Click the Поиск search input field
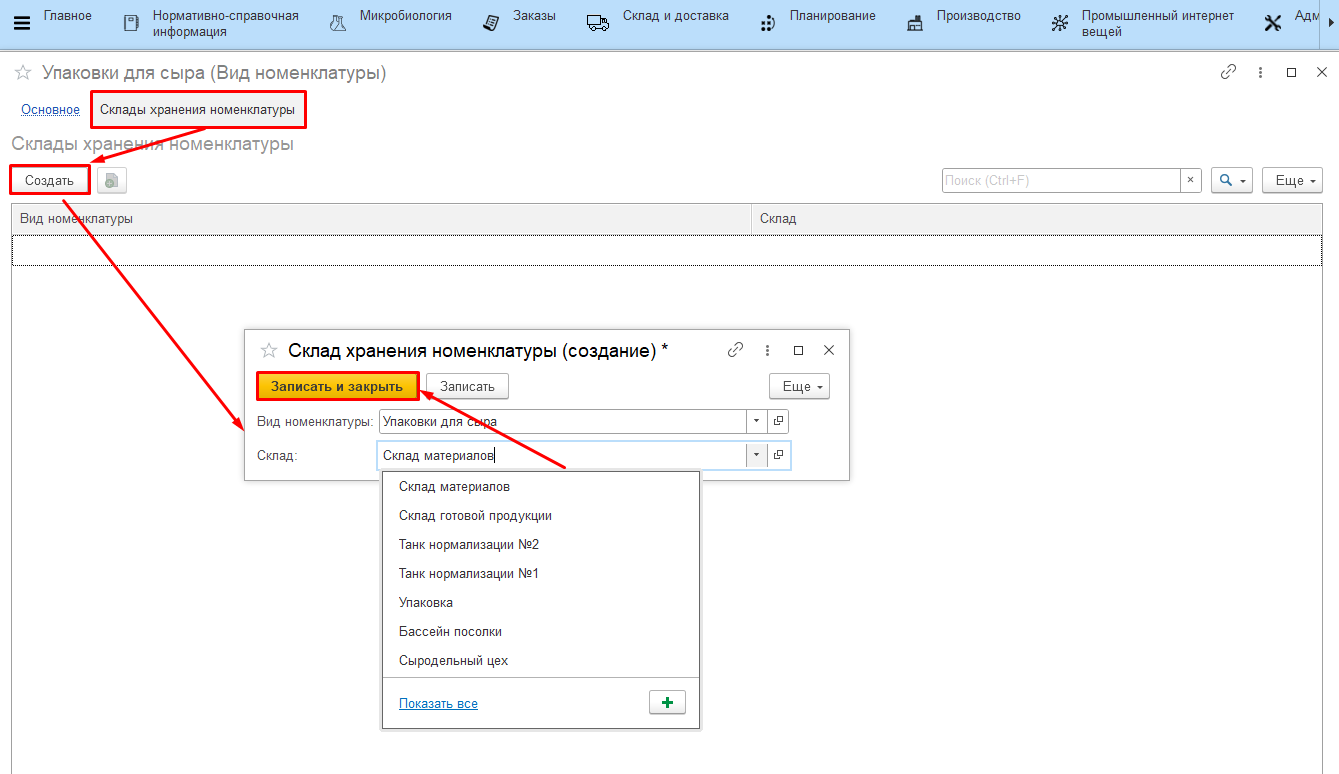Screen dimensions: 1339x774 coord(1060,181)
